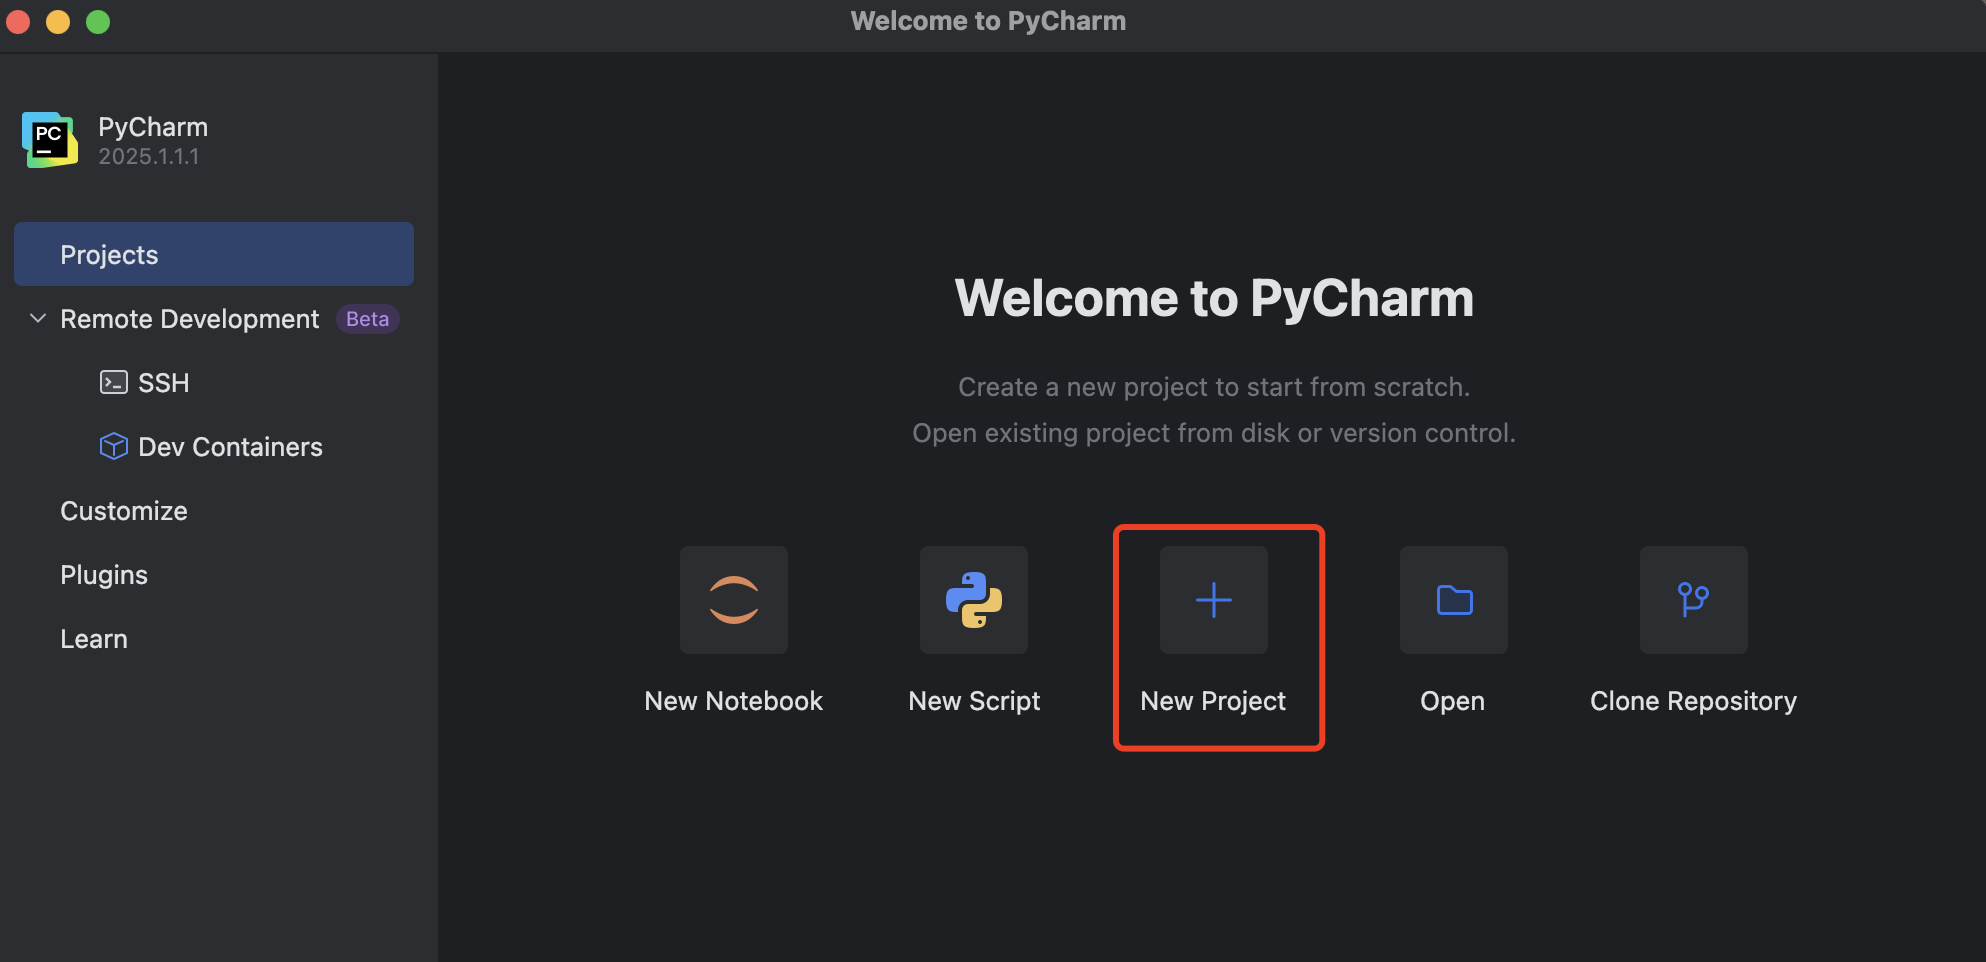Click the New Notebook label
The width and height of the screenshot is (1986, 962).
[734, 701]
